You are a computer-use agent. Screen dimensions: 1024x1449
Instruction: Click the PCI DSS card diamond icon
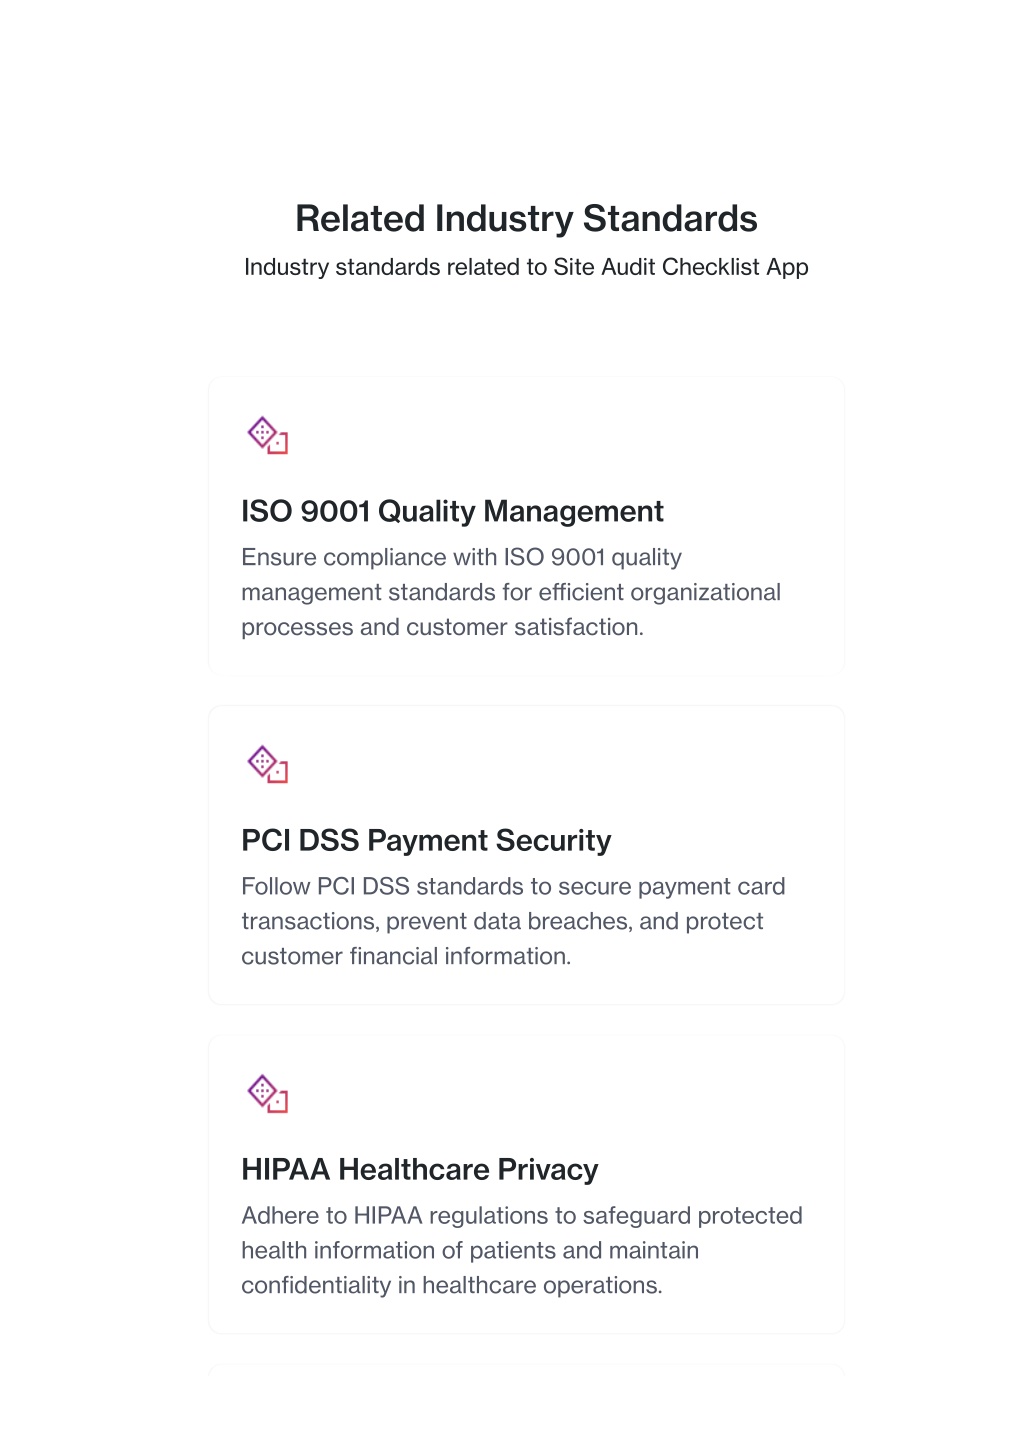pyautogui.click(x=268, y=765)
